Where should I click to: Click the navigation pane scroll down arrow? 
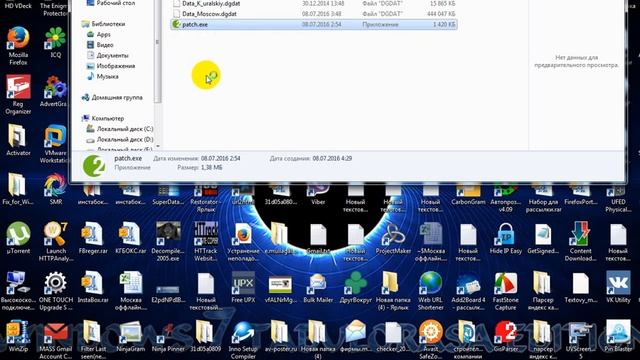(x=158, y=146)
